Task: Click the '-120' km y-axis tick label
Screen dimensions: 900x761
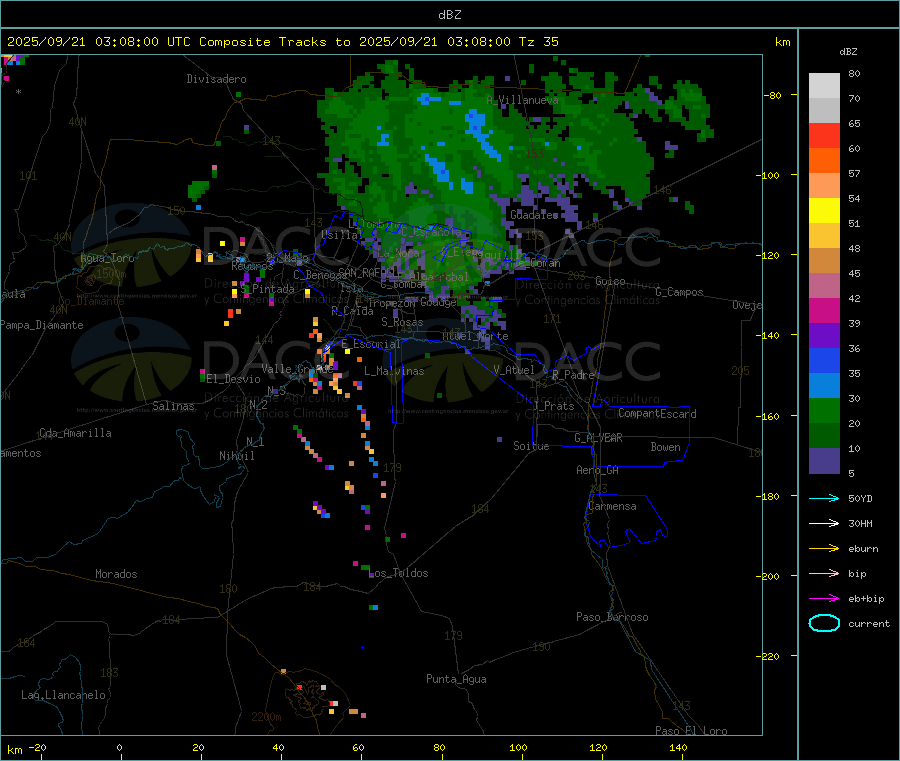Action: tap(767, 255)
